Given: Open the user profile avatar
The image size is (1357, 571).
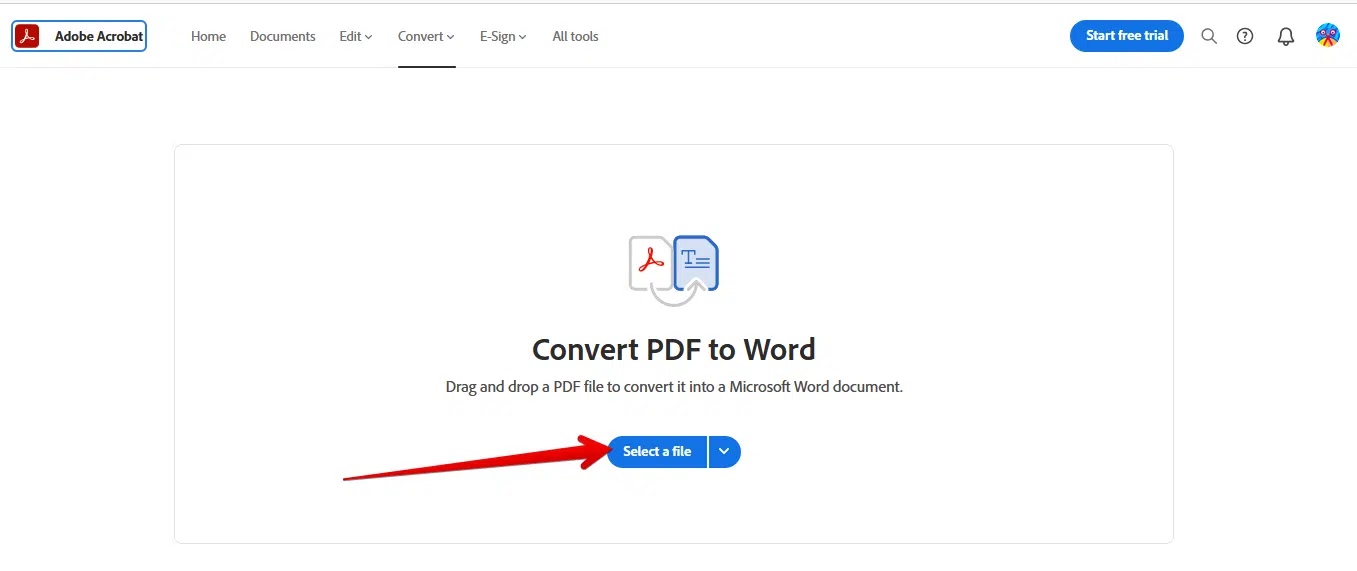Looking at the screenshot, I should point(1327,36).
